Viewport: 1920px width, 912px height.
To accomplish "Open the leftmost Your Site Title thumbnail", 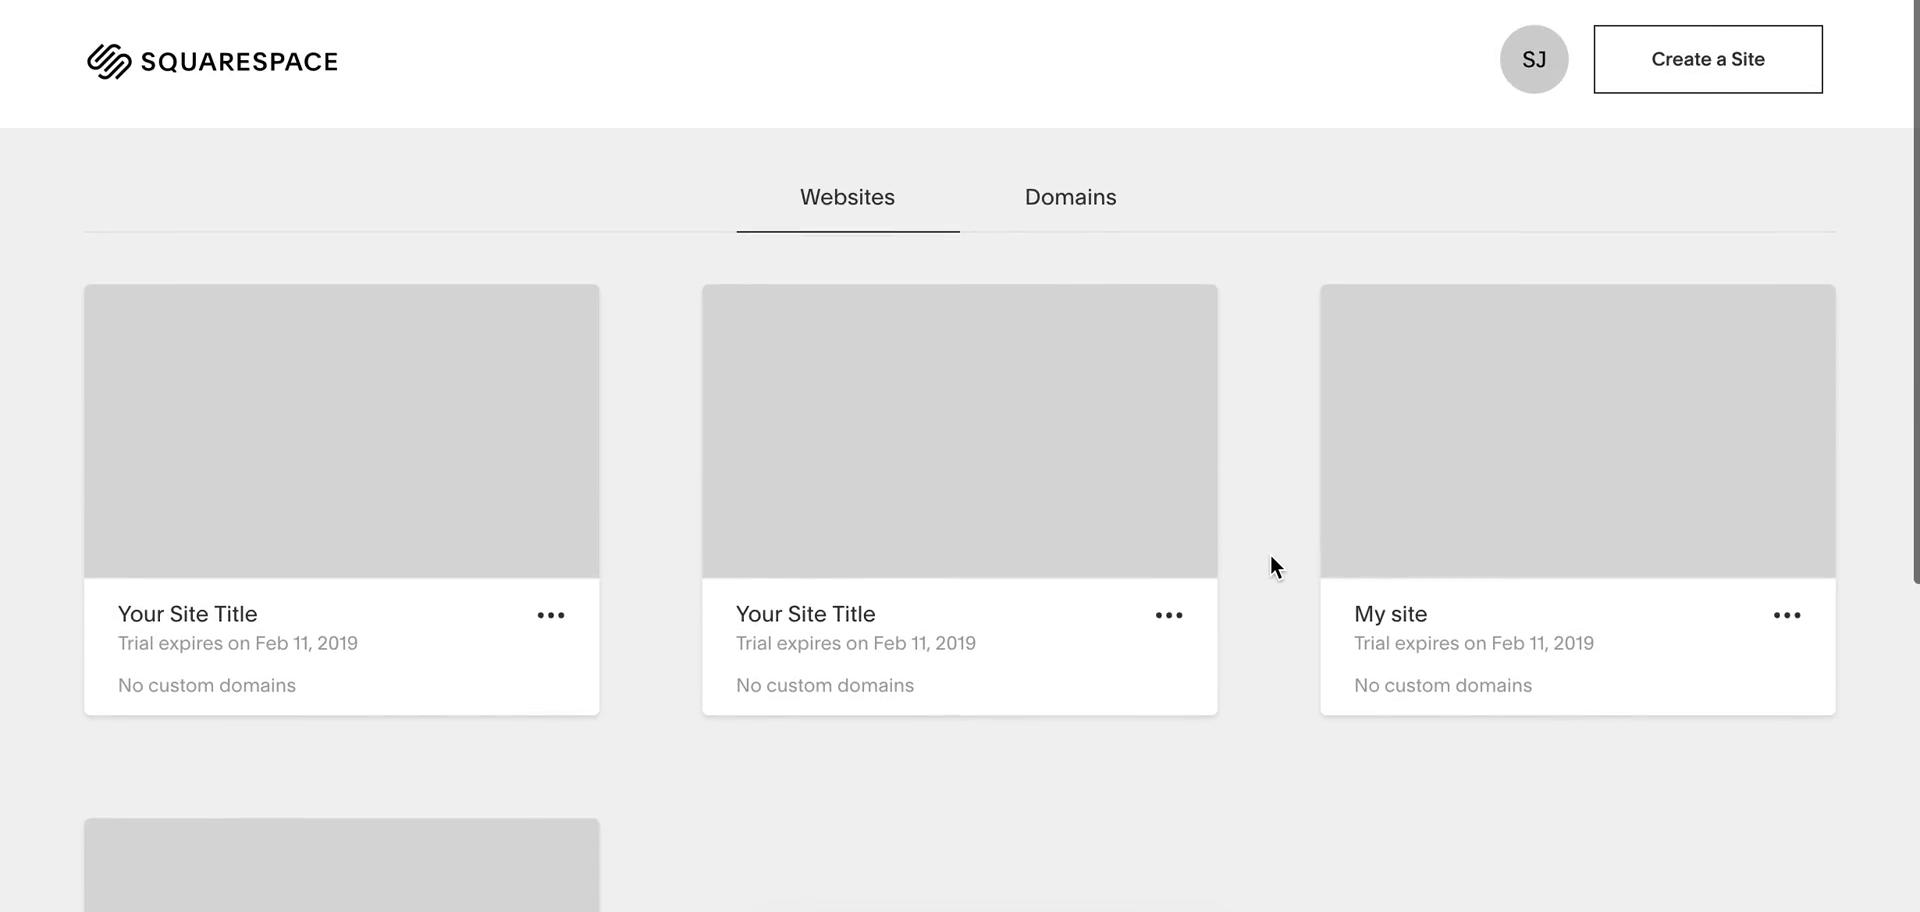I will click(x=342, y=431).
